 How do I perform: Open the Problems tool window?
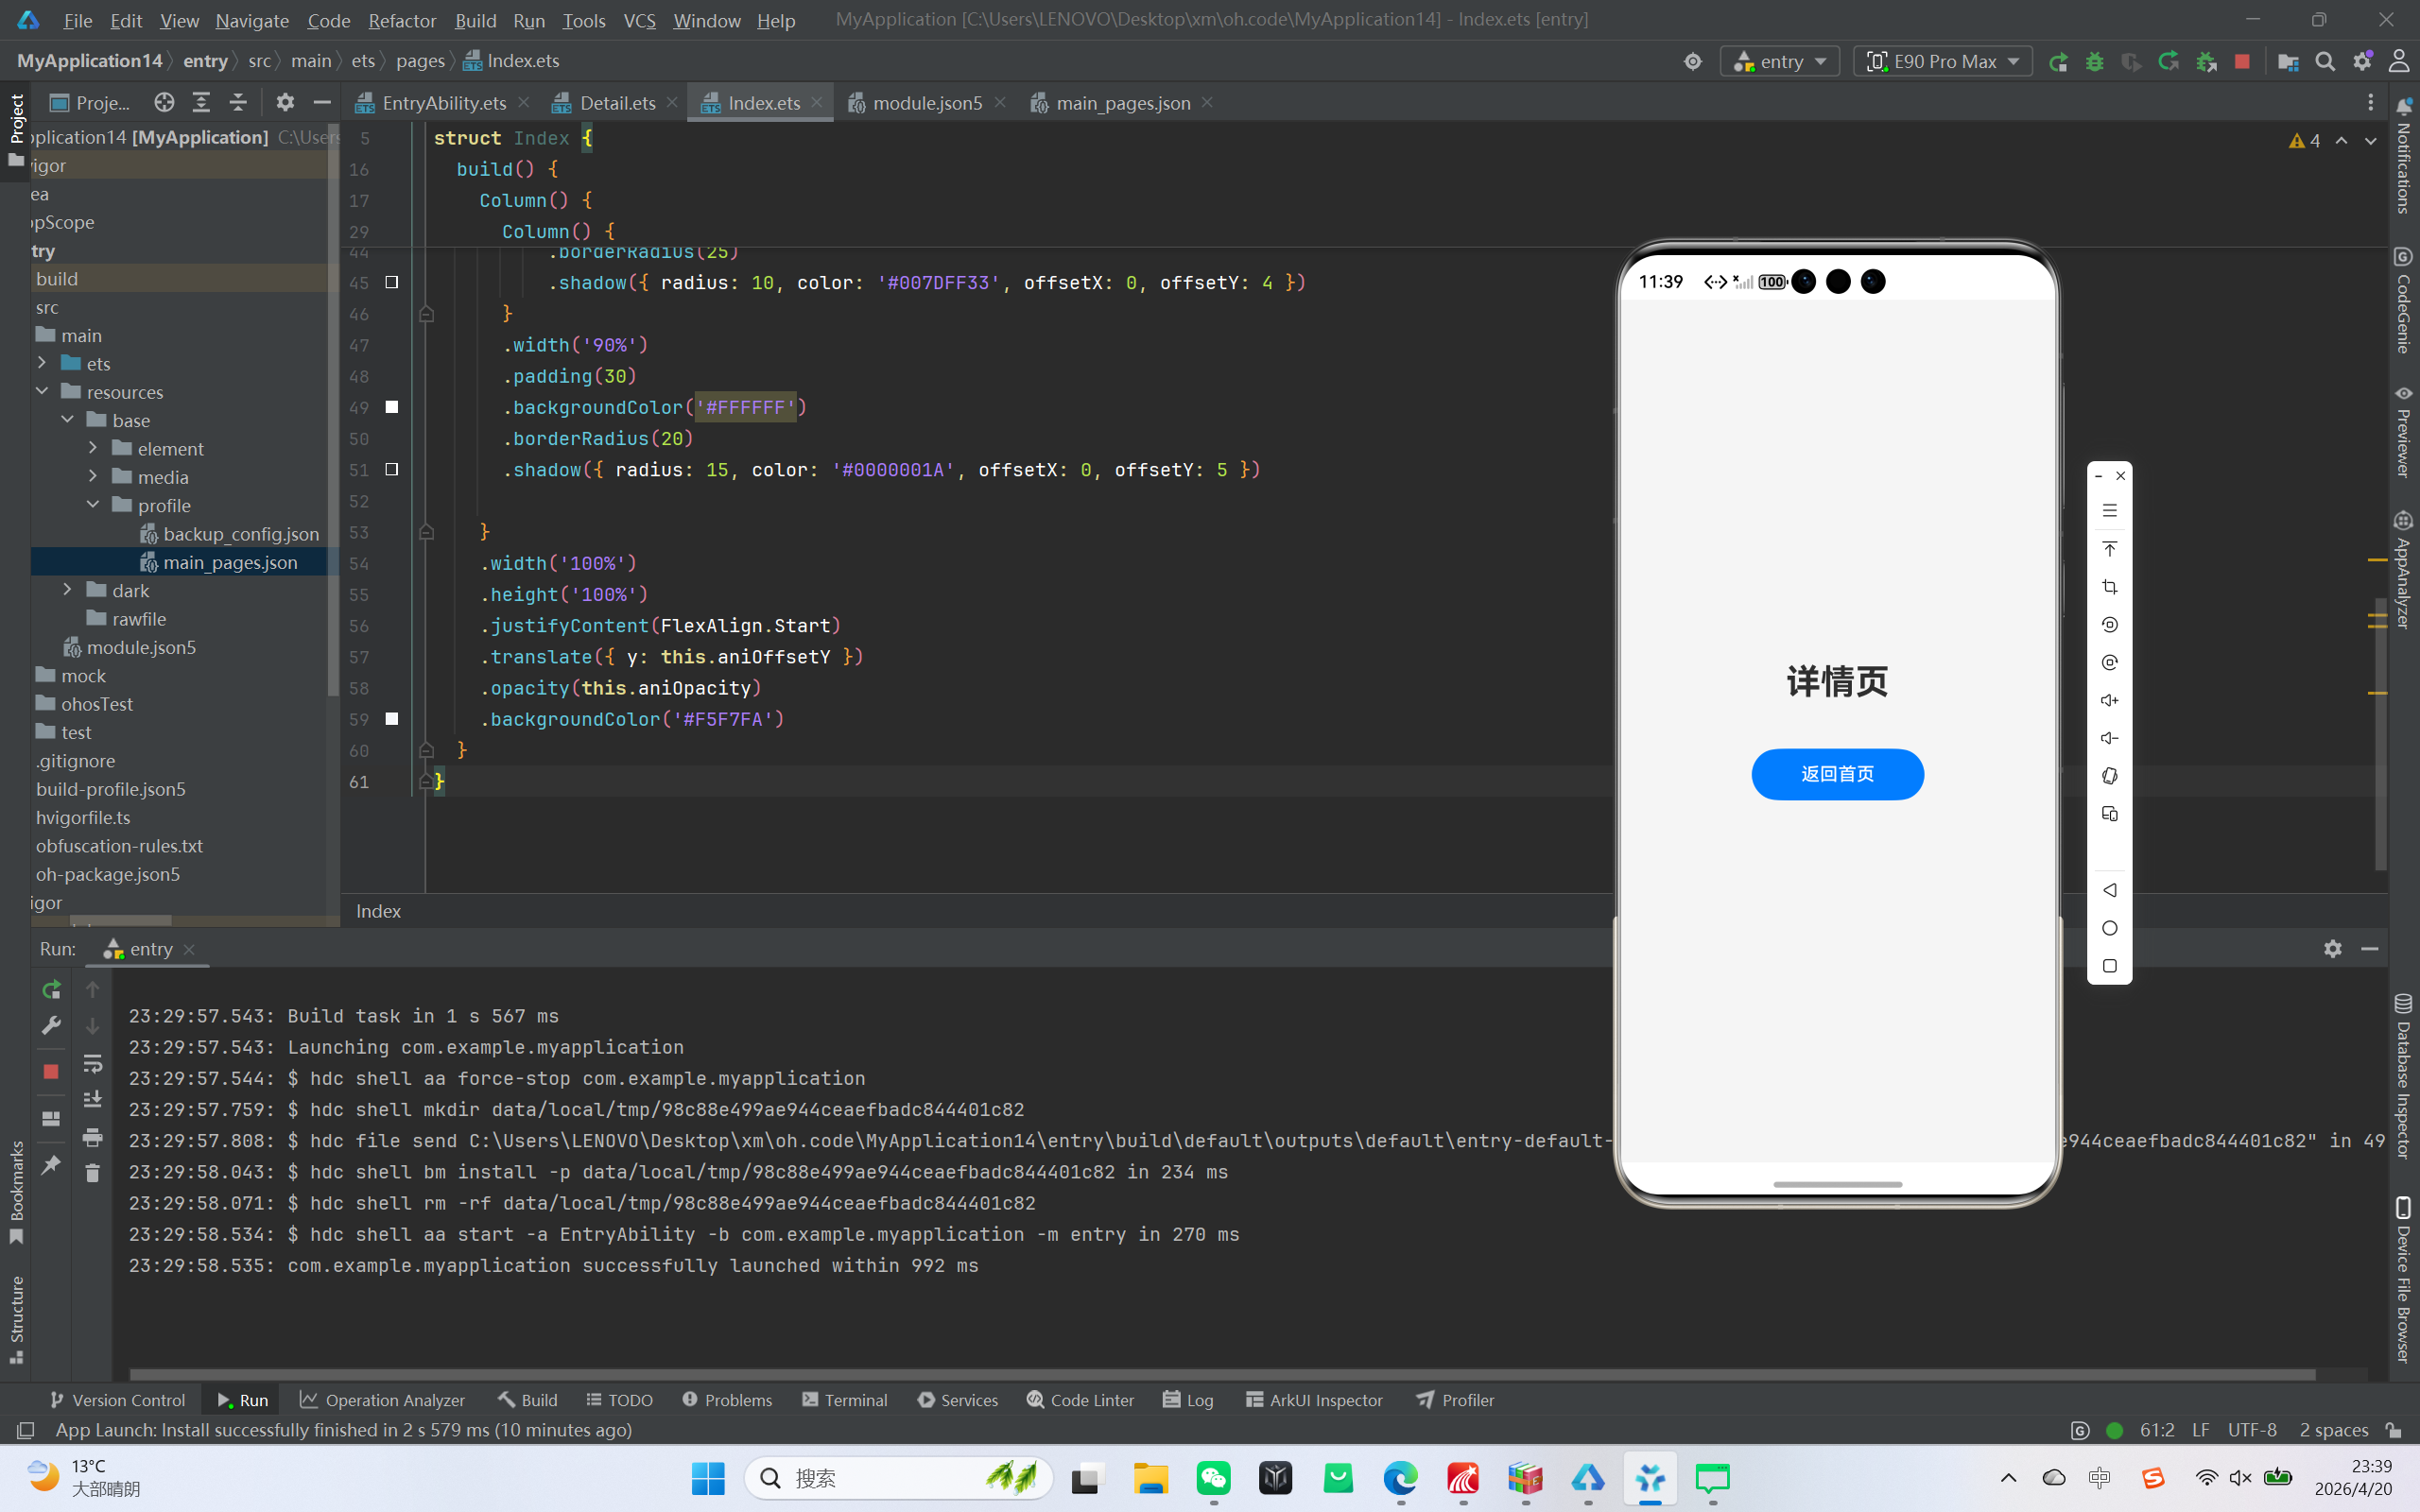[x=727, y=1400]
